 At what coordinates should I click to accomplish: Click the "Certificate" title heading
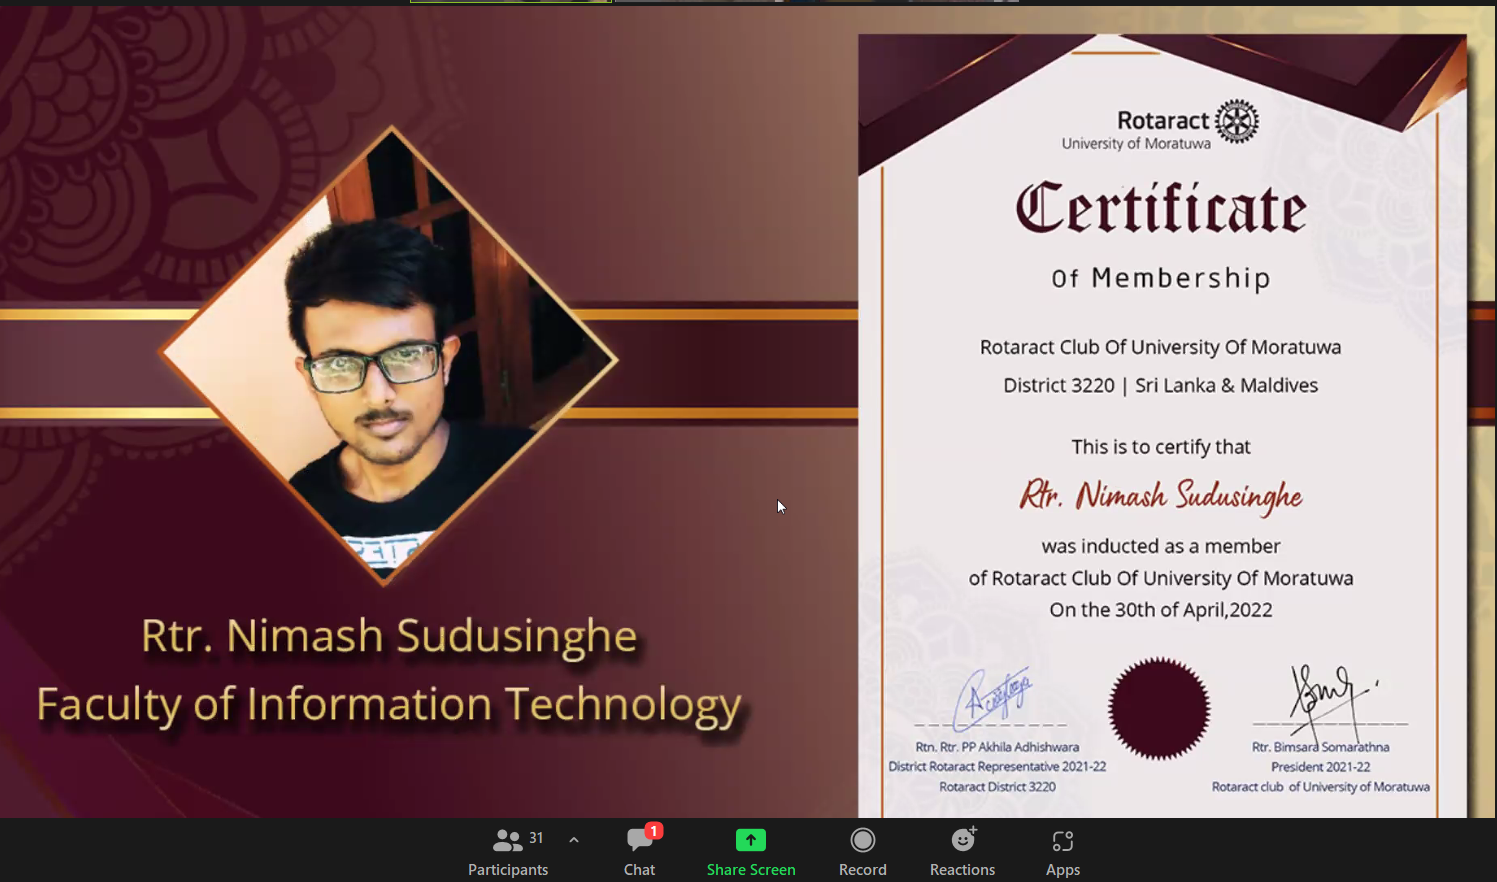[x=1161, y=208]
